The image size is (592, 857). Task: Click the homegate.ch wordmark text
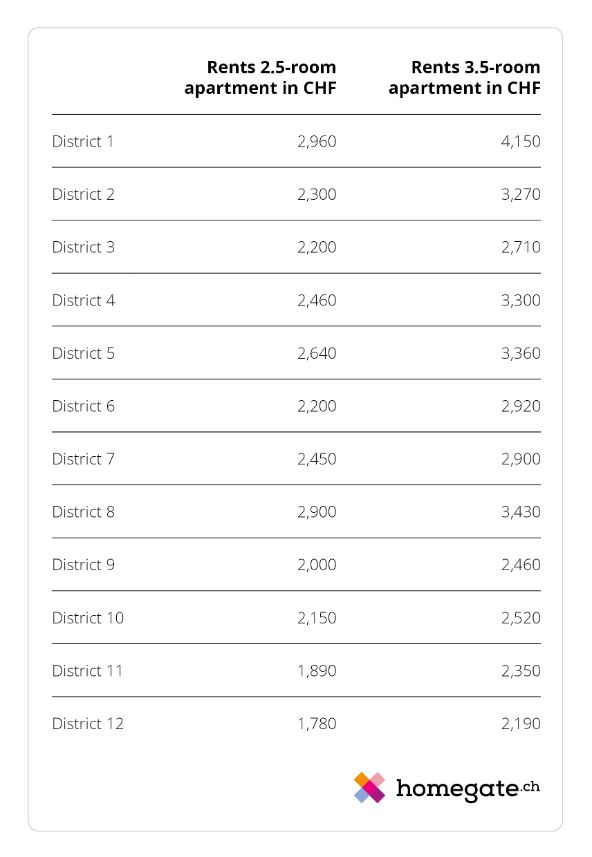pos(468,789)
